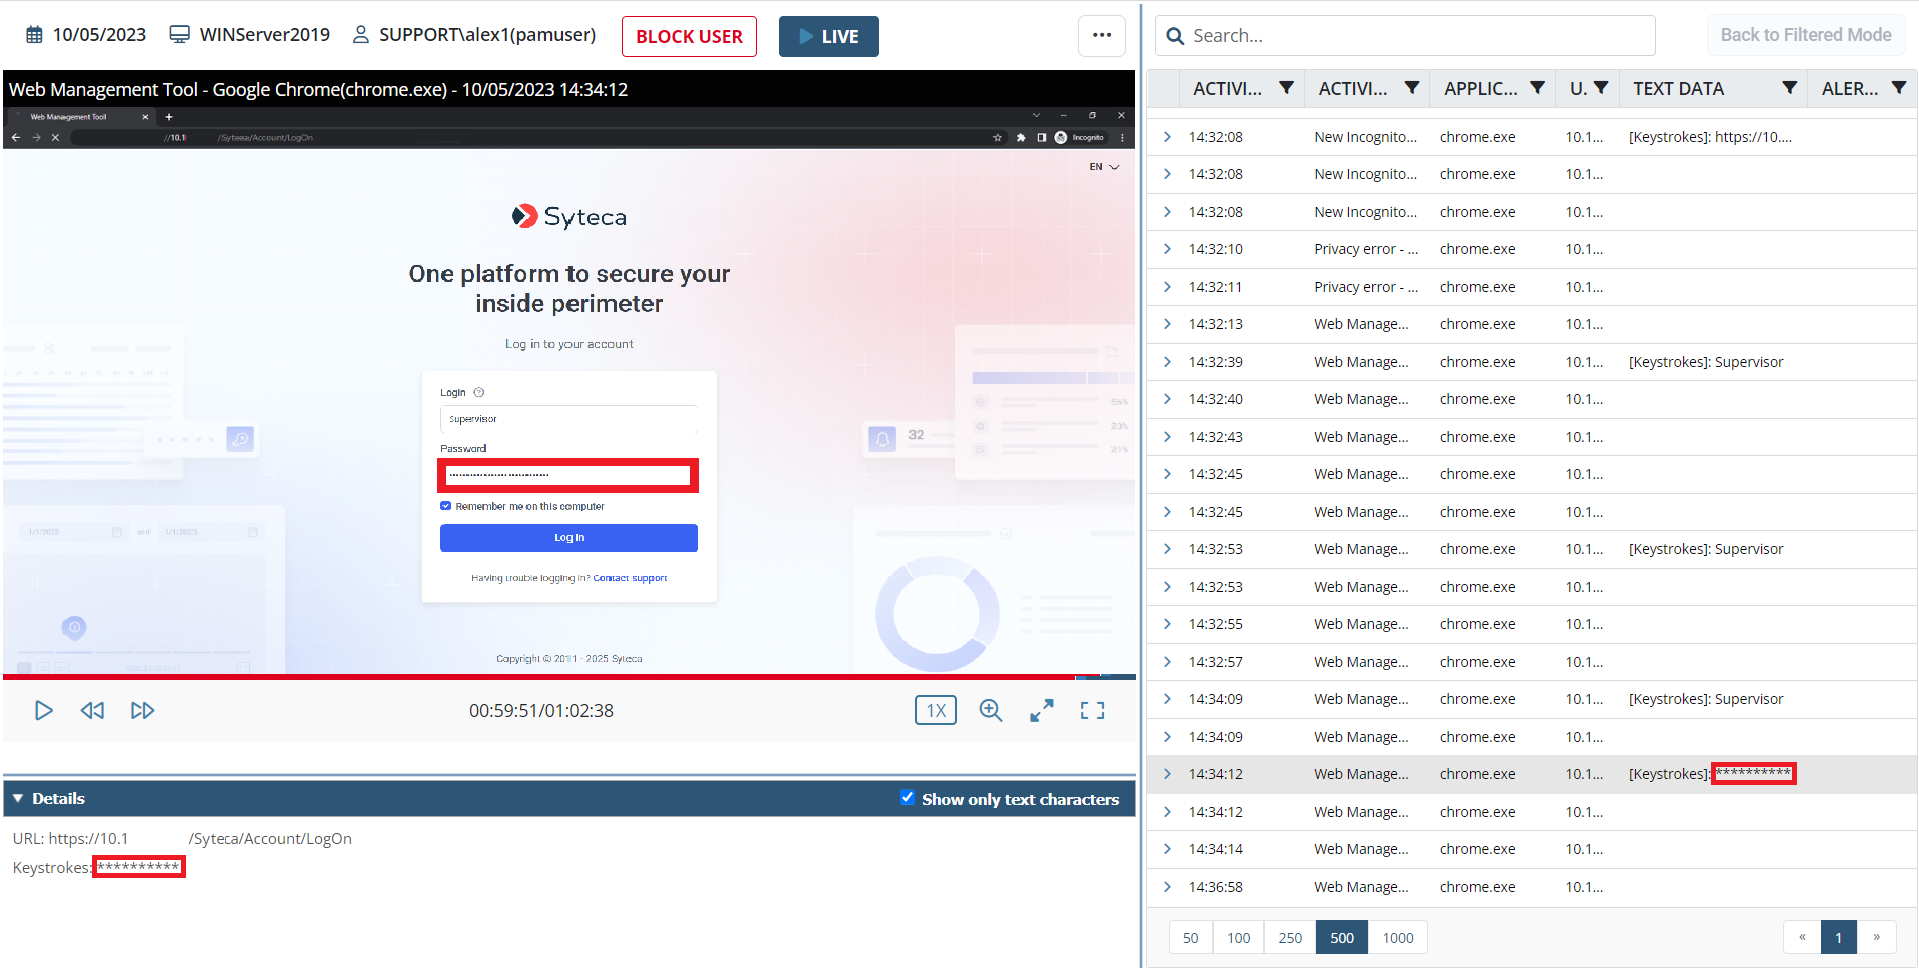Click the calendar icon next to the date
Image resolution: width=1919 pixels, height=968 pixels.
(34, 35)
